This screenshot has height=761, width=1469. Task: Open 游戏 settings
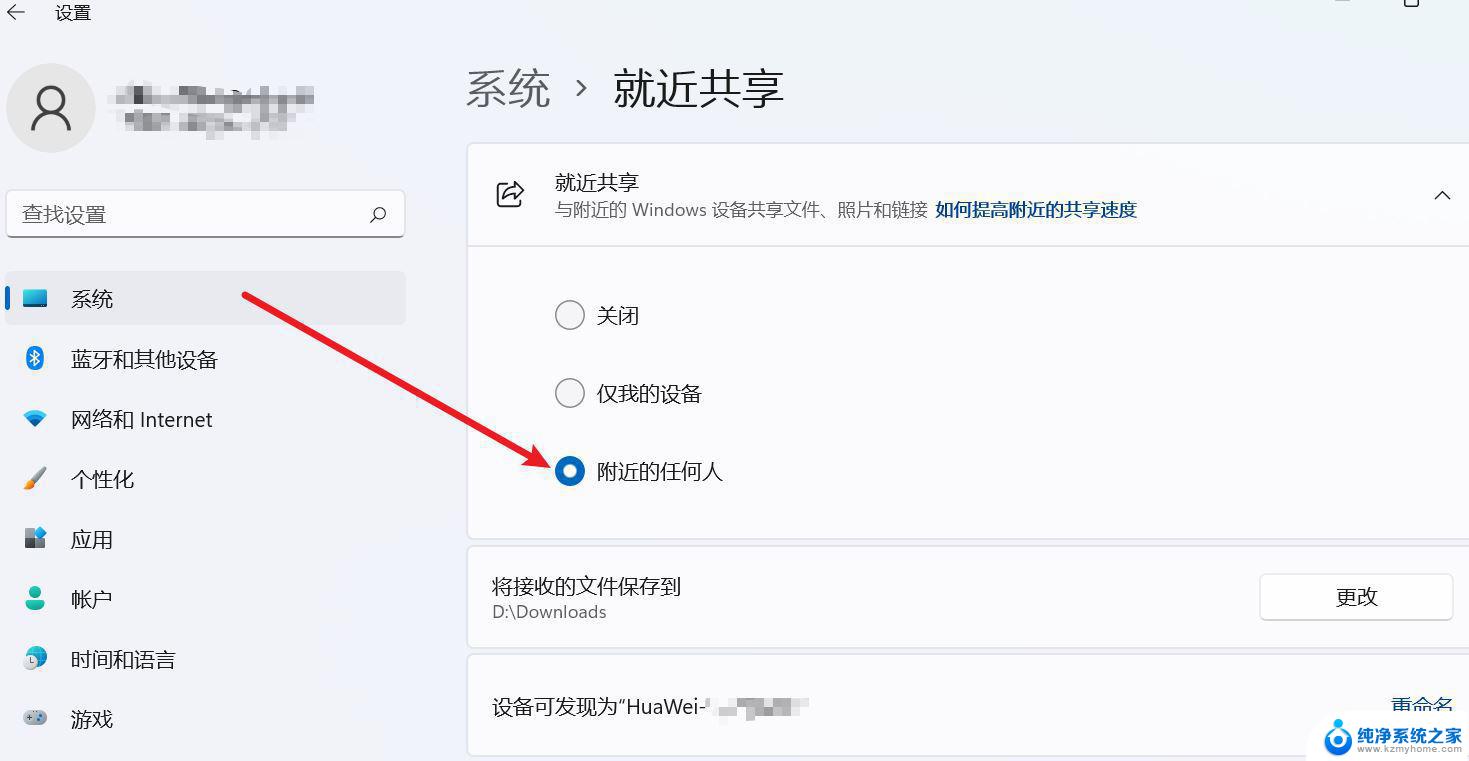[205, 718]
